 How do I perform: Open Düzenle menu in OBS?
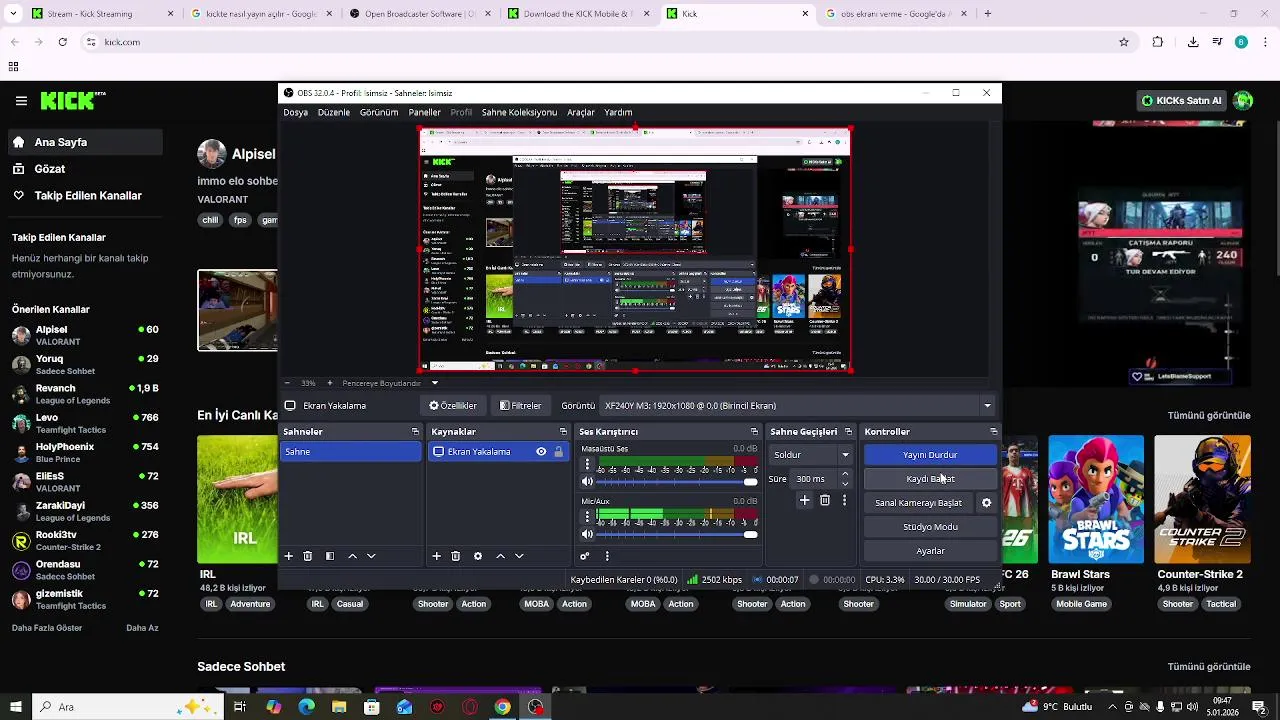334,113
